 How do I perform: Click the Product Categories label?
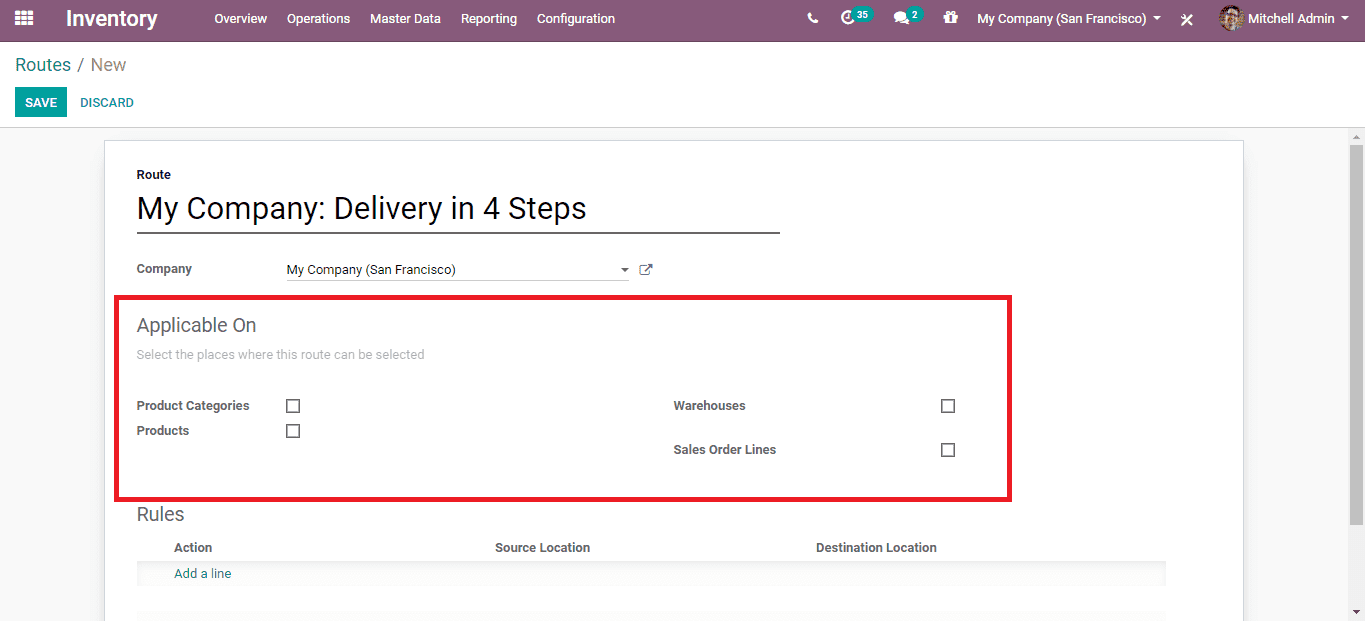tap(193, 406)
